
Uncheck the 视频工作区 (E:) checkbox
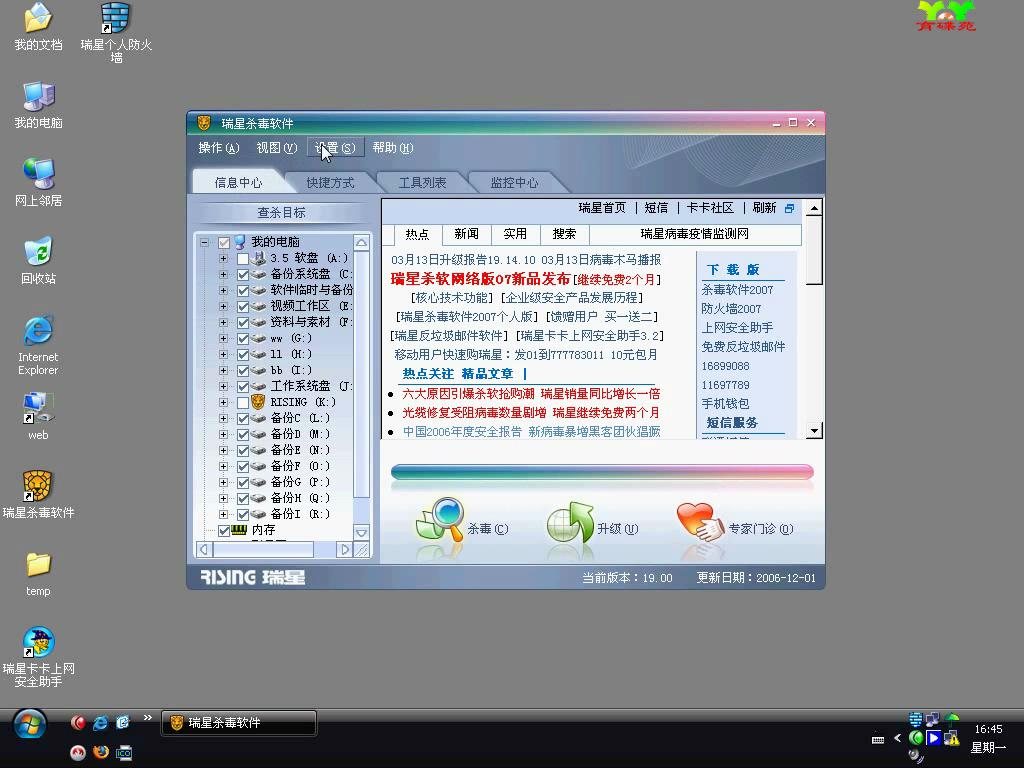coord(243,306)
